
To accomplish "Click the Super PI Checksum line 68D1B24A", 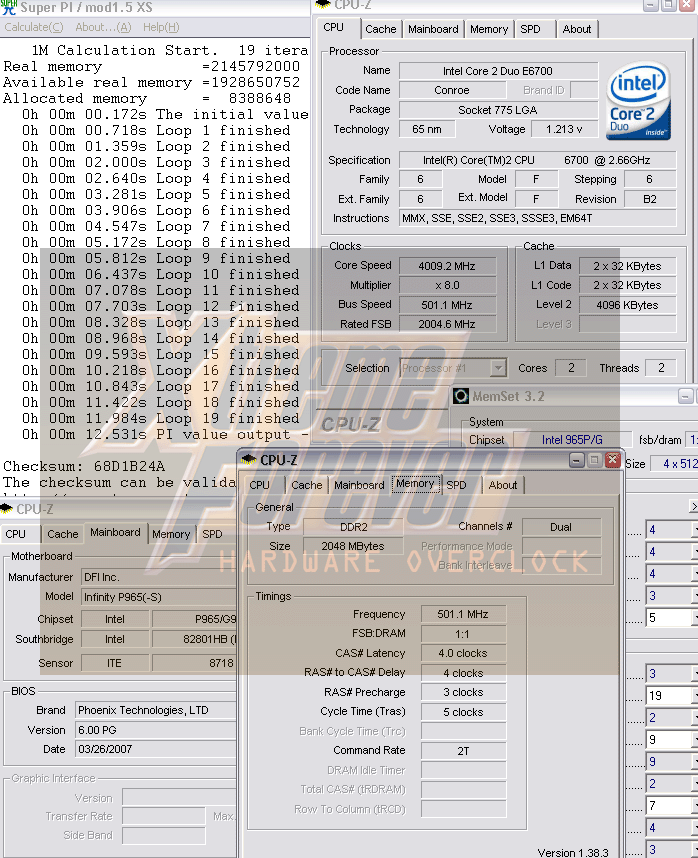I will click(84, 466).
